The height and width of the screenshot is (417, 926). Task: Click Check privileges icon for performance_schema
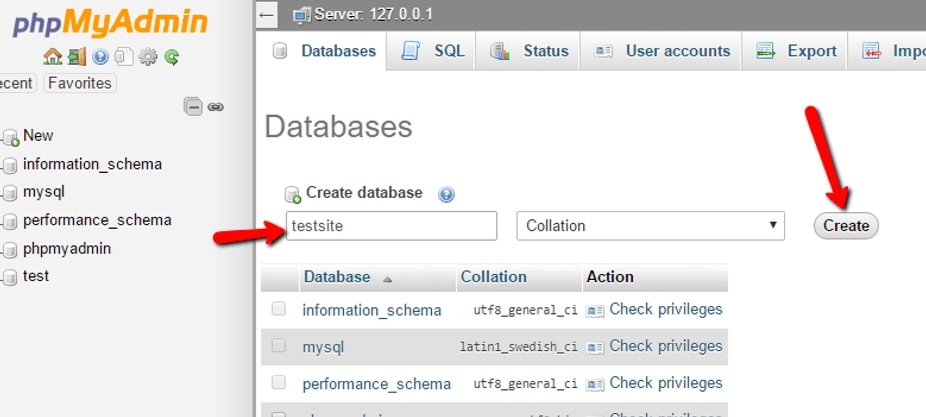pyautogui.click(x=595, y=385)
